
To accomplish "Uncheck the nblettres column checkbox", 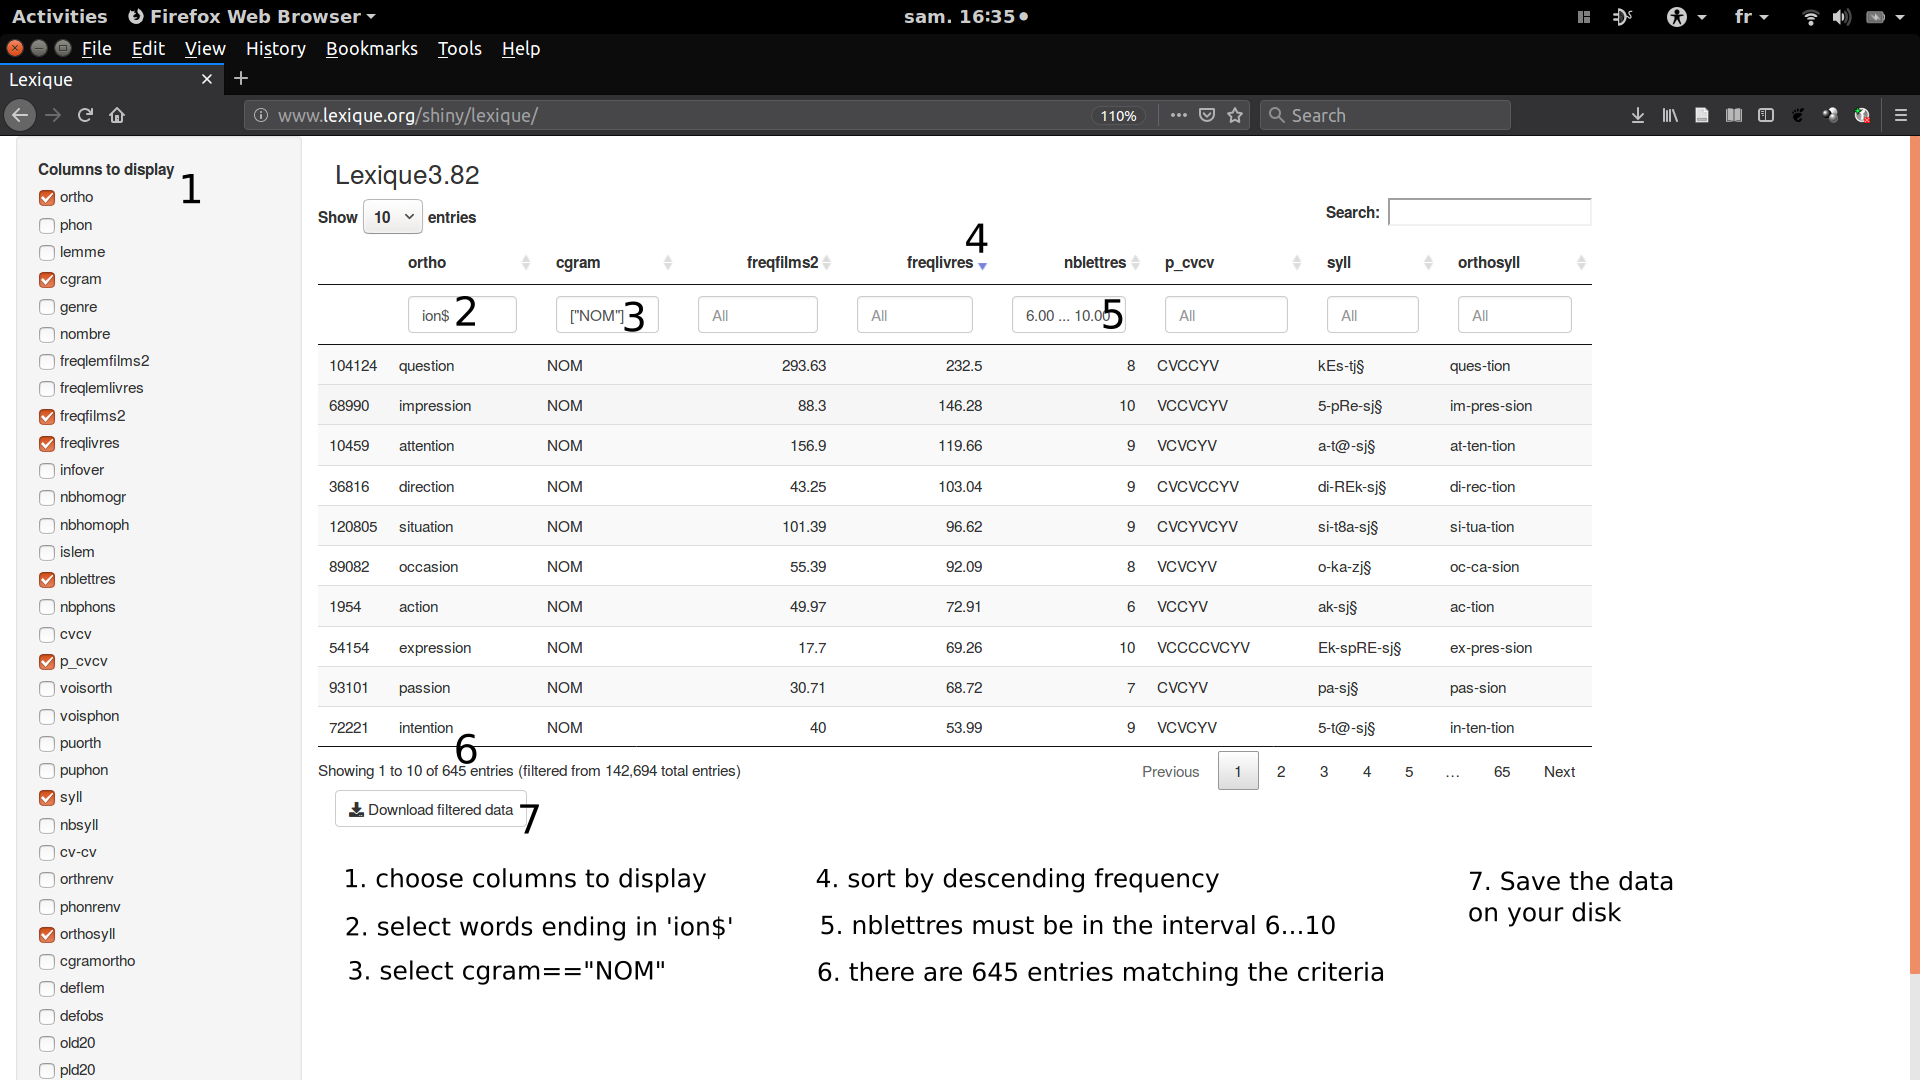I will (47, 580).
